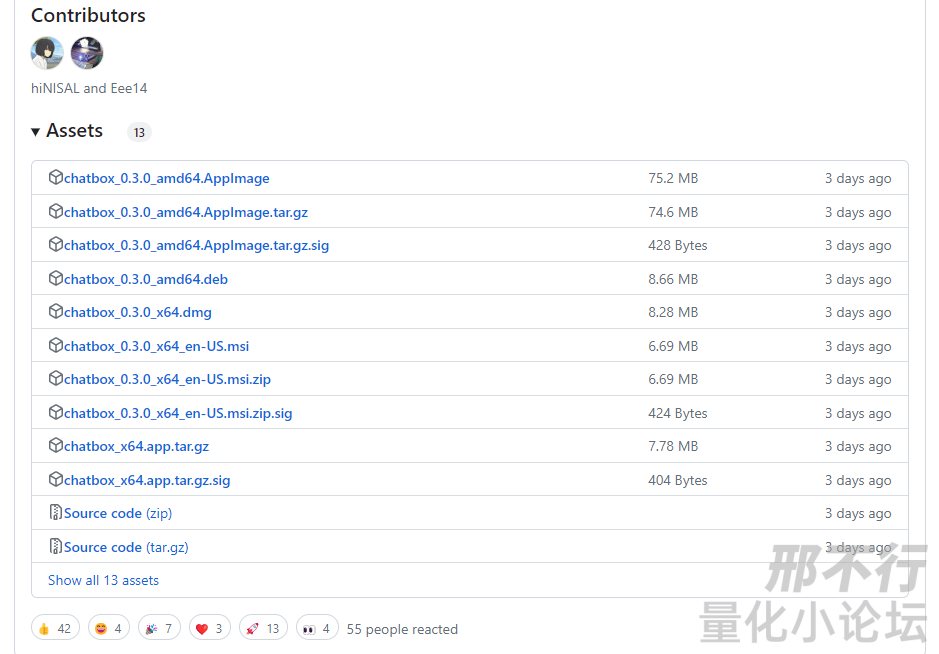This screenshot has width=939, height=654.
Task: Download chatbox_0.3.0_x64_en-US.msi
Action: click(x=156, y=347)
